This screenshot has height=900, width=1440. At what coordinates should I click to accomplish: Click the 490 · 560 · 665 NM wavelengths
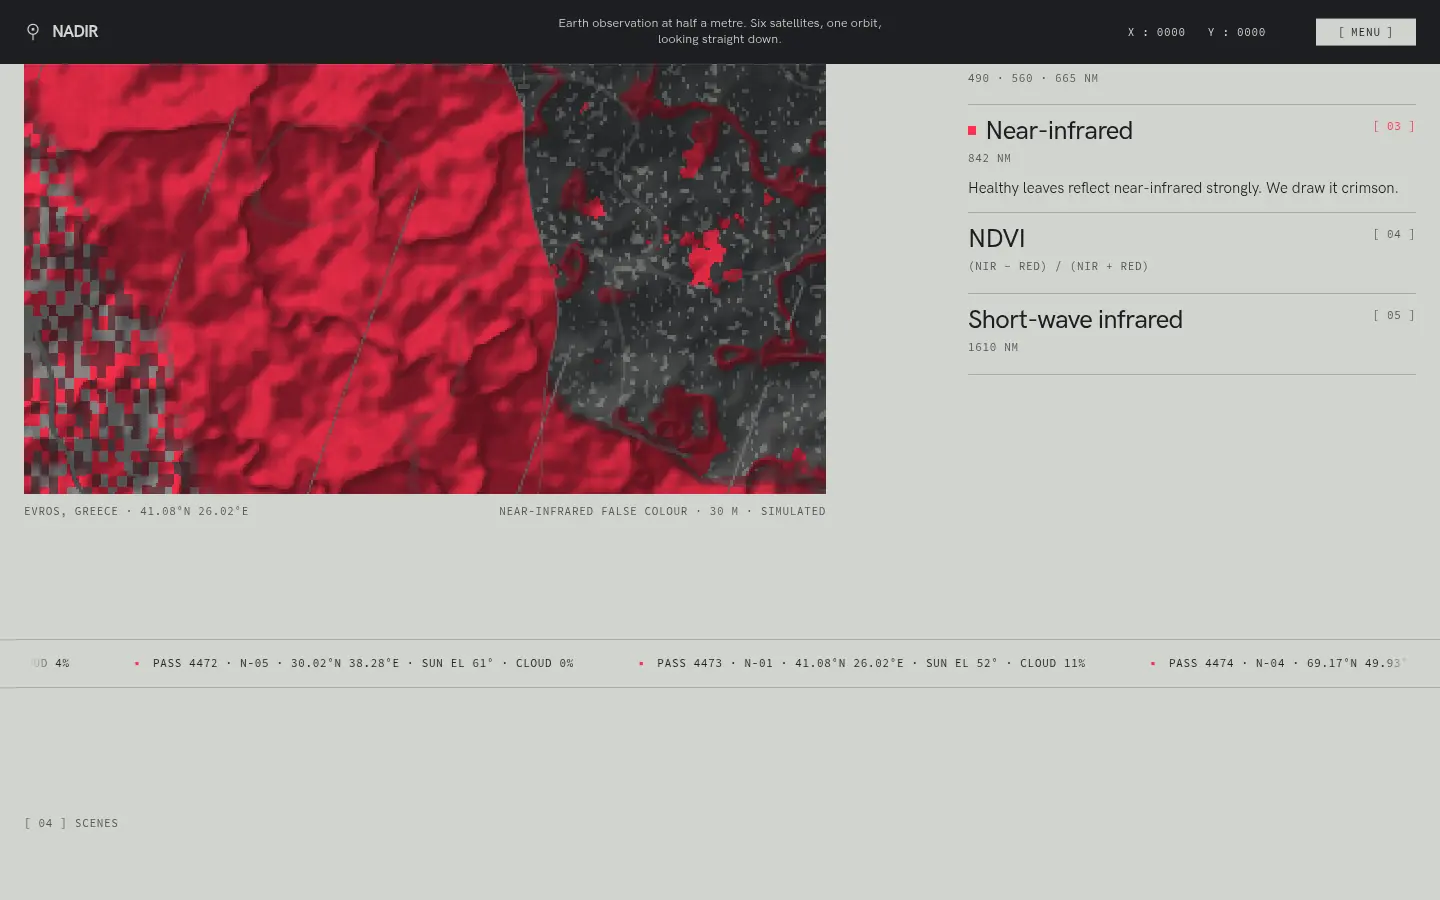(x=1033, y=78)
